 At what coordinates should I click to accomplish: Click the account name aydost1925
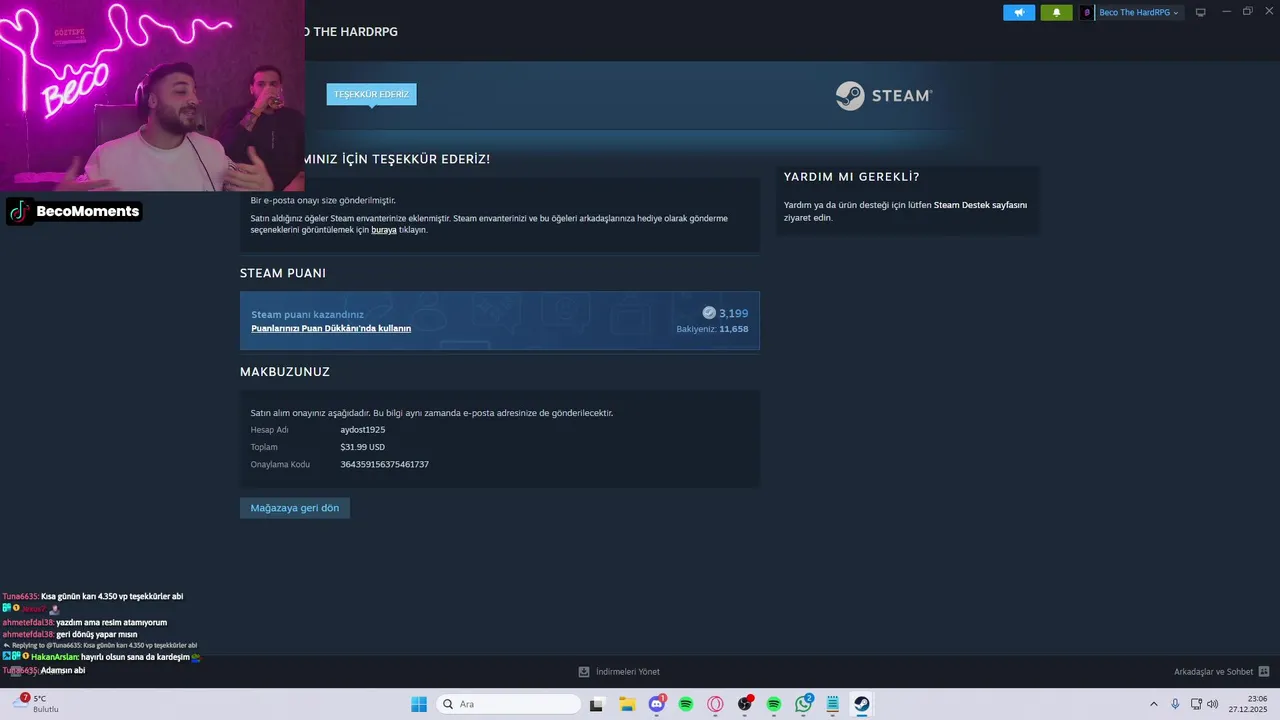tap(363, 430)
